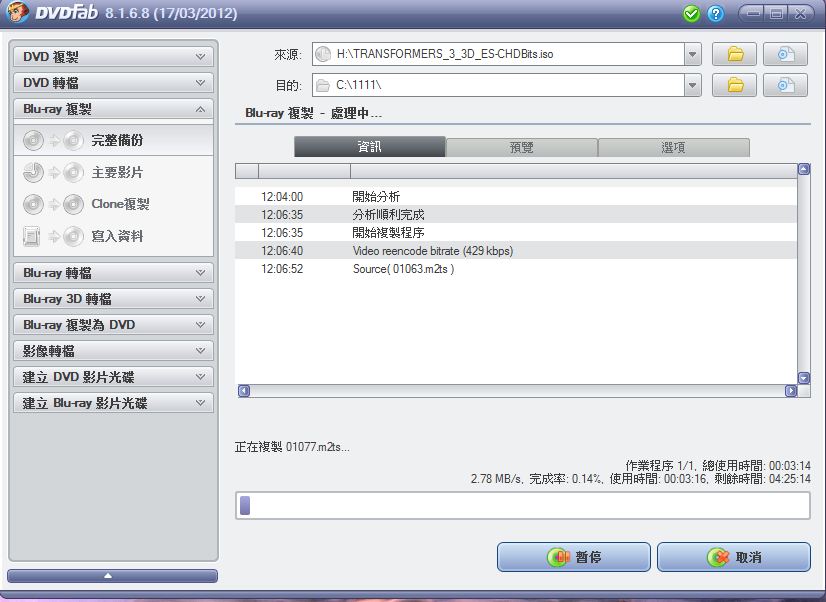This screenshot has width=826, height=602.
Task: Open destination path dropdown arrow
Action: (692, 85)
